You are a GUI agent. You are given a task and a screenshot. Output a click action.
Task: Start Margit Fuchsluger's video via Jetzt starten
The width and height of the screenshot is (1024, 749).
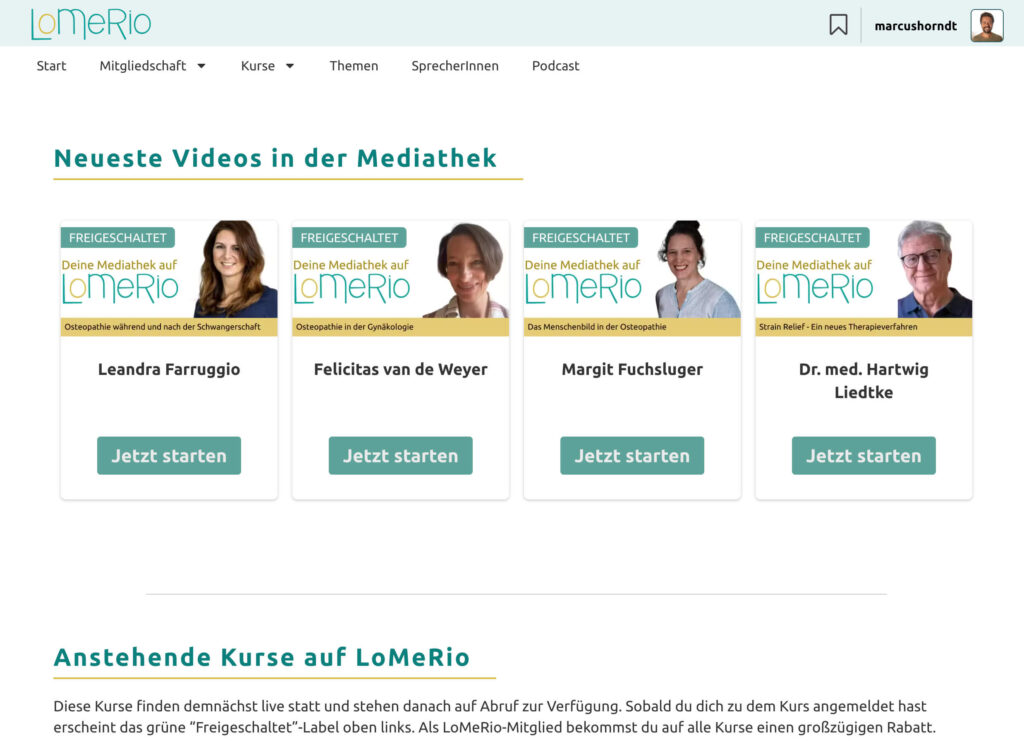[x=632, y=456]
